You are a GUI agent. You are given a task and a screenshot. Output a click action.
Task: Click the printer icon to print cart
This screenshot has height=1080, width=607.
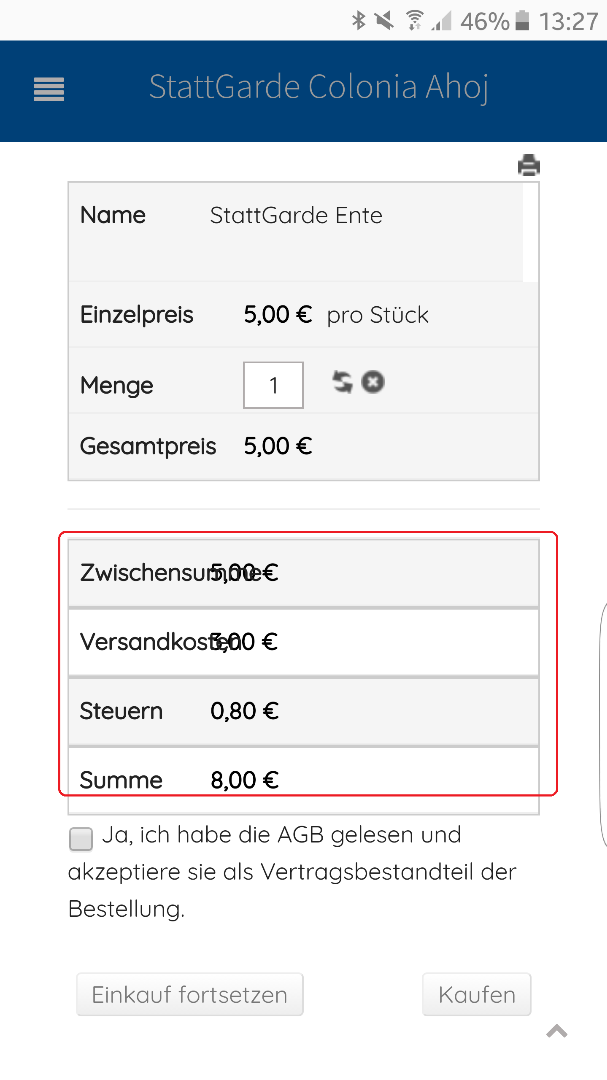coord(529,166)
